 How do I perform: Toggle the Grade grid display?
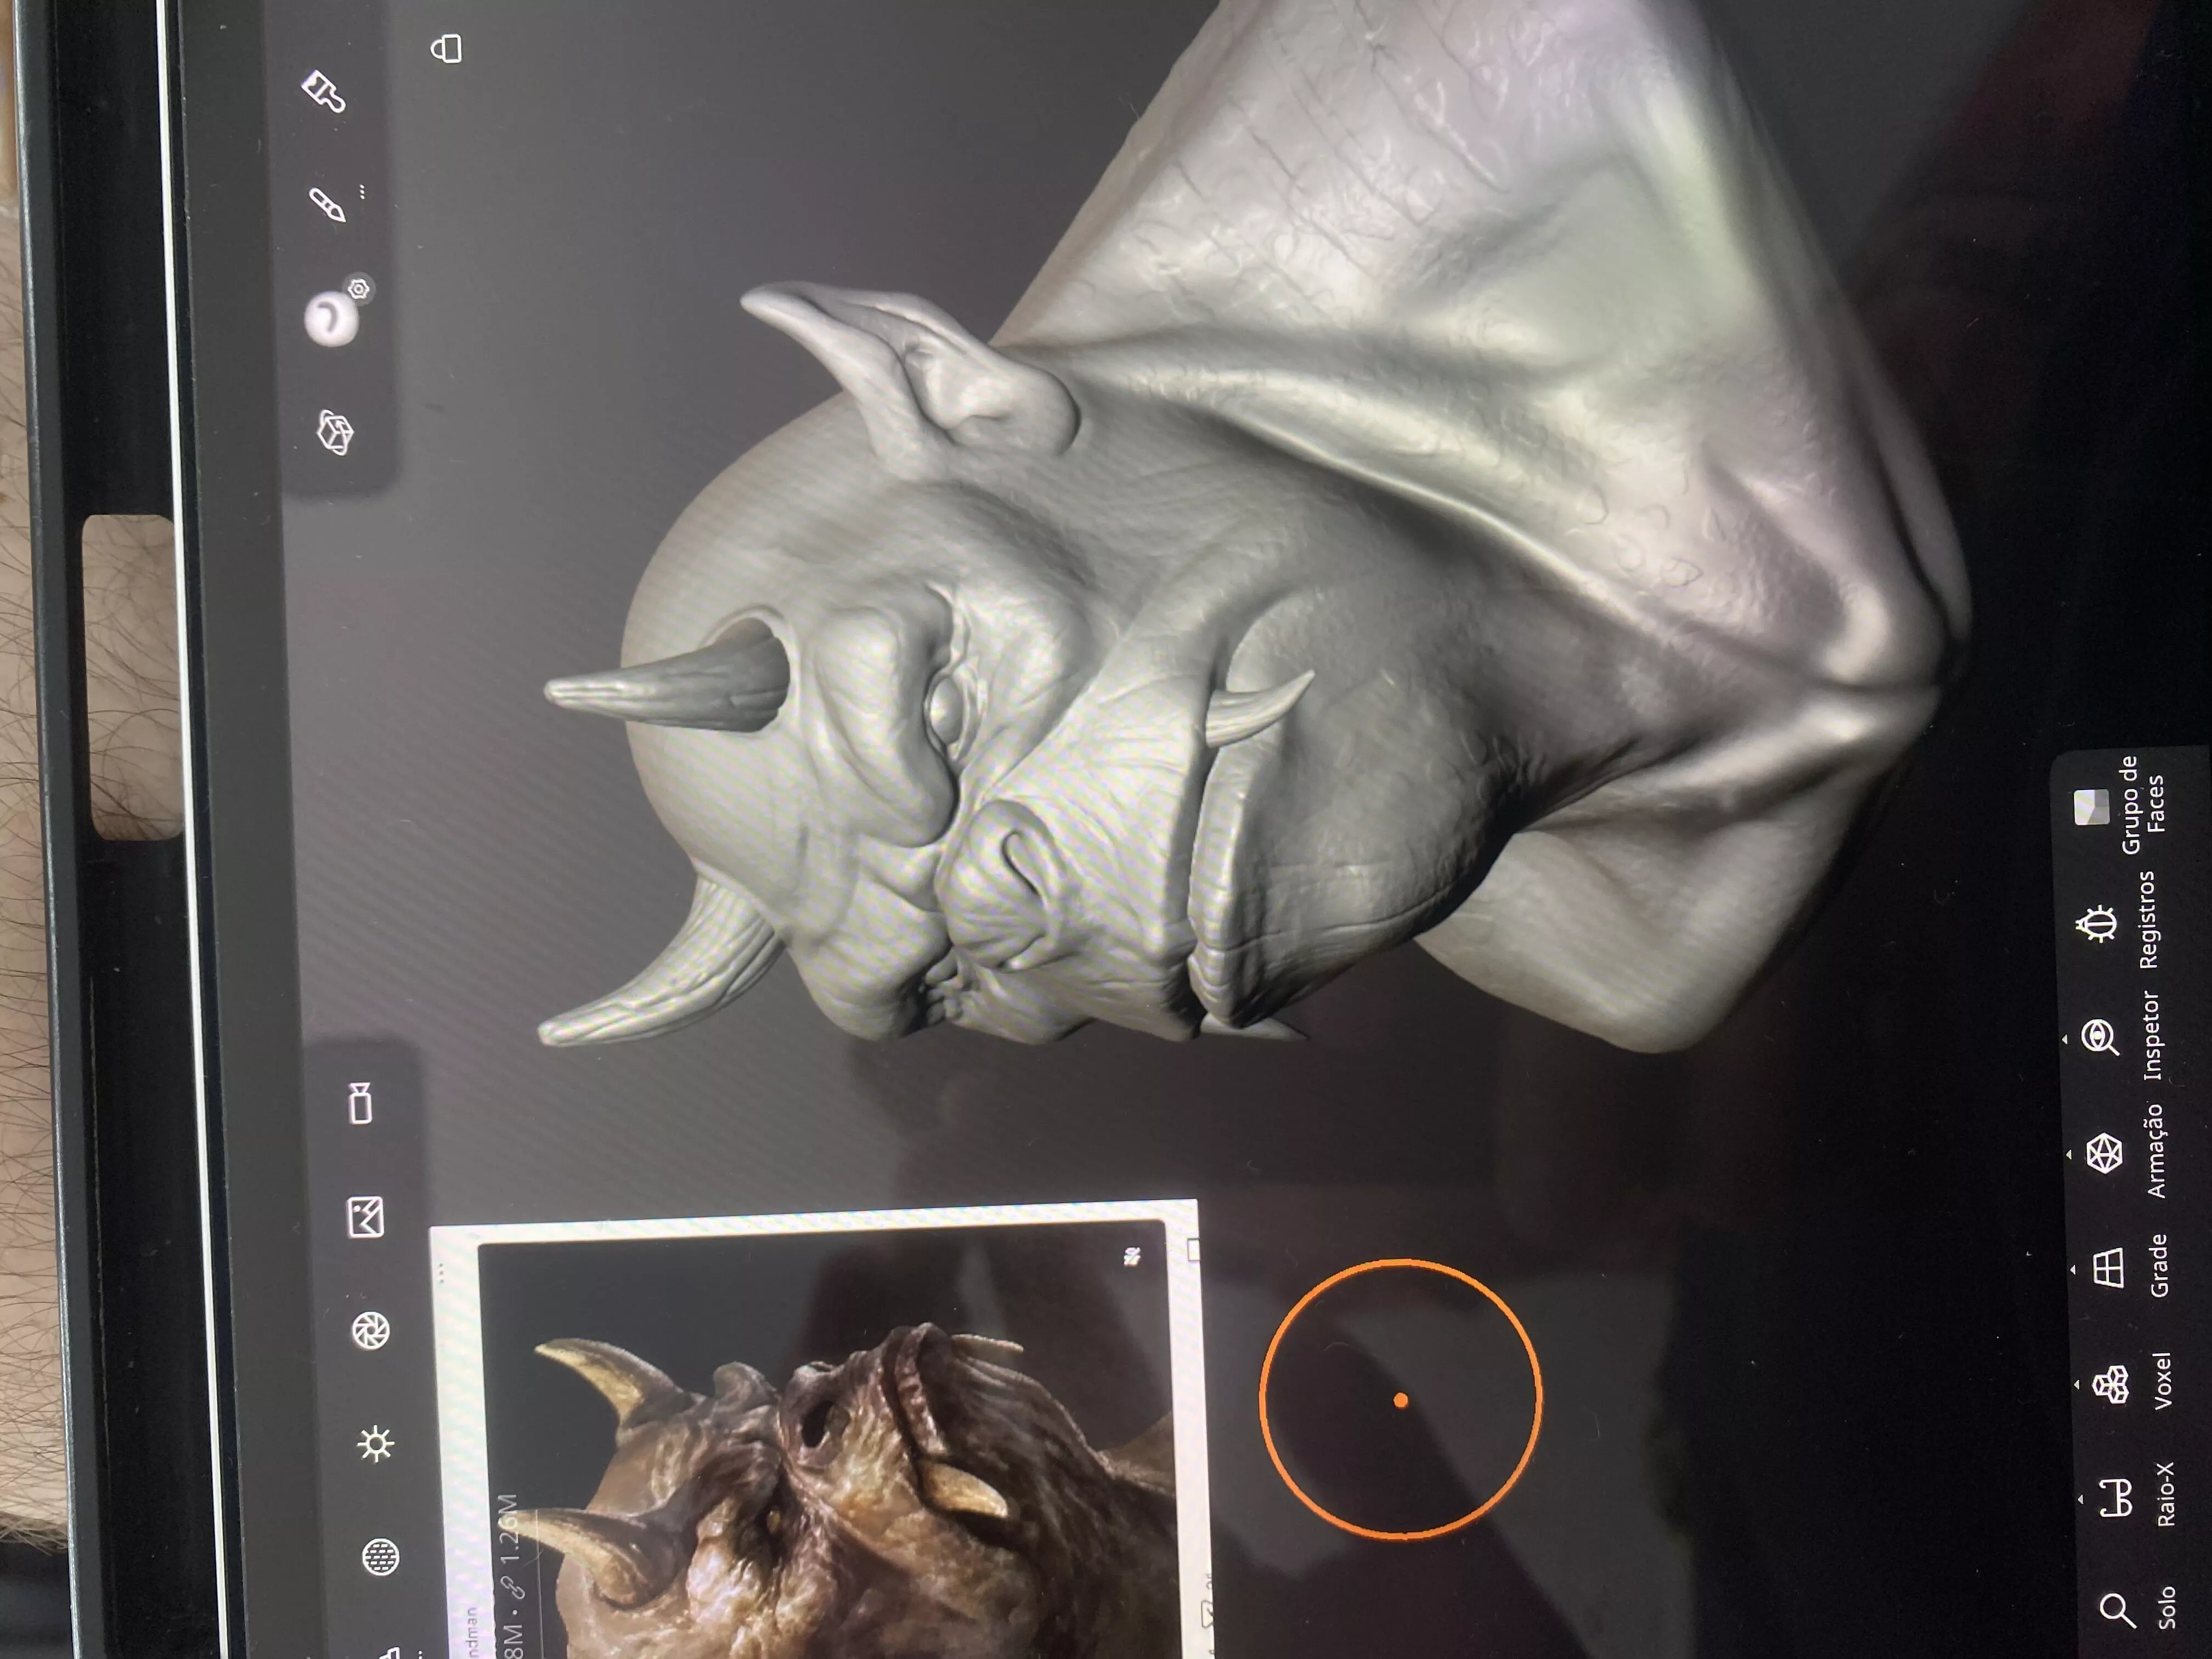coord(2130,1267)
